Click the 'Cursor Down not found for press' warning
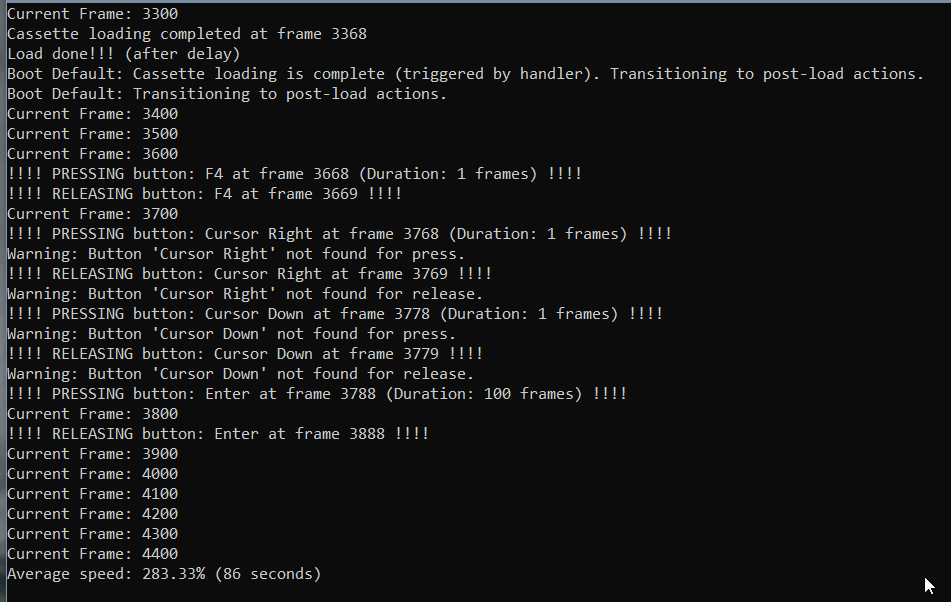 [232, 334]
